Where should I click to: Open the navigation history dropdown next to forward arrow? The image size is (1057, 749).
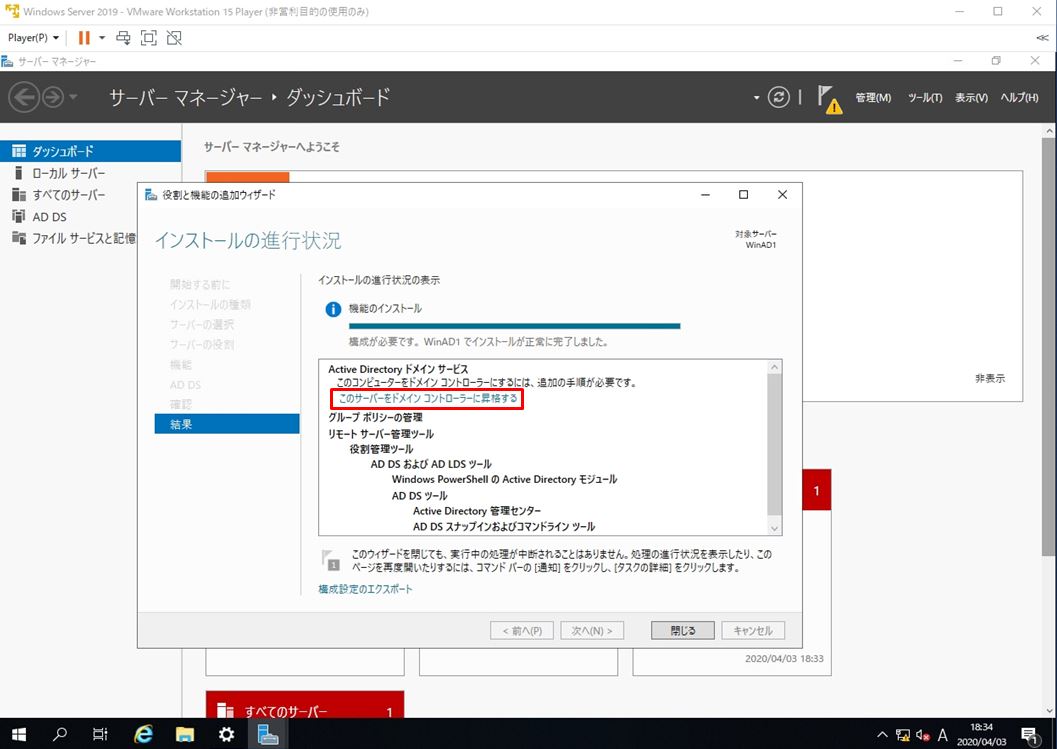[x=73, y=98]
